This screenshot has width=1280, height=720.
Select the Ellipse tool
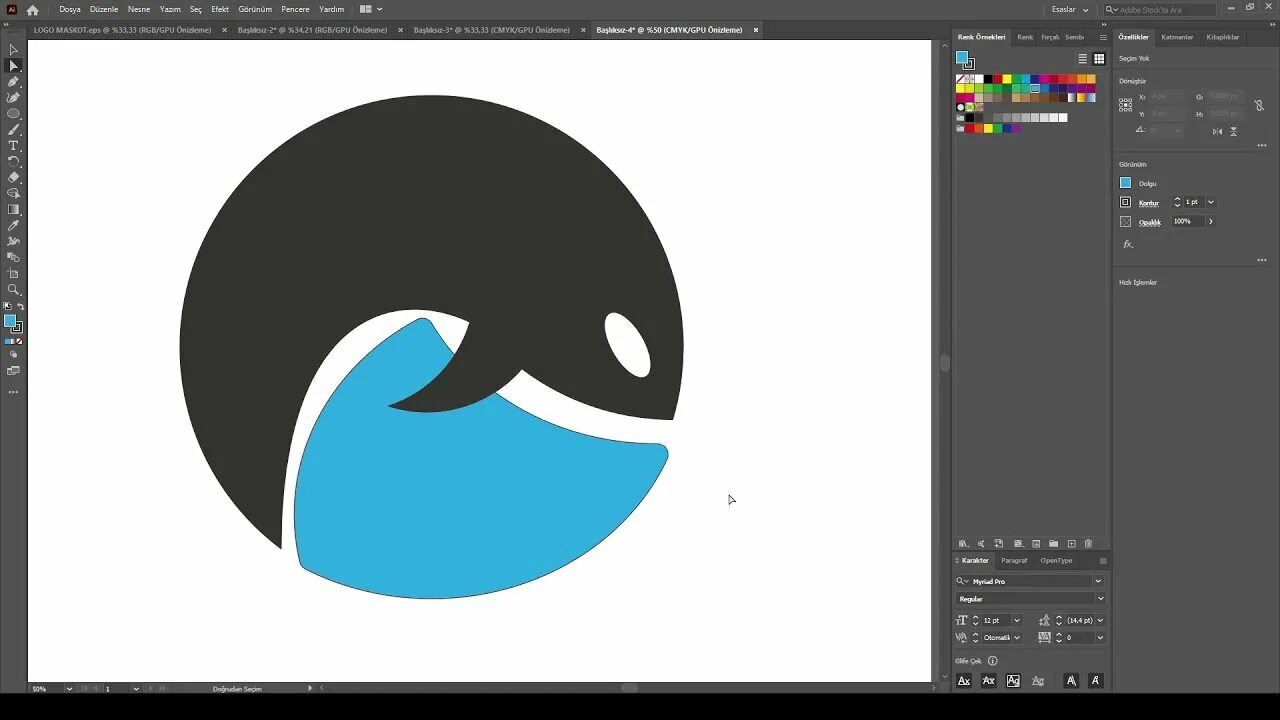point(13,113)
